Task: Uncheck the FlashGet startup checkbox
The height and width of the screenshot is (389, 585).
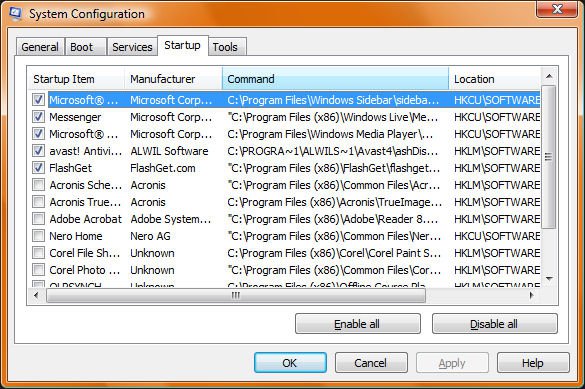Action: [38, 168]
